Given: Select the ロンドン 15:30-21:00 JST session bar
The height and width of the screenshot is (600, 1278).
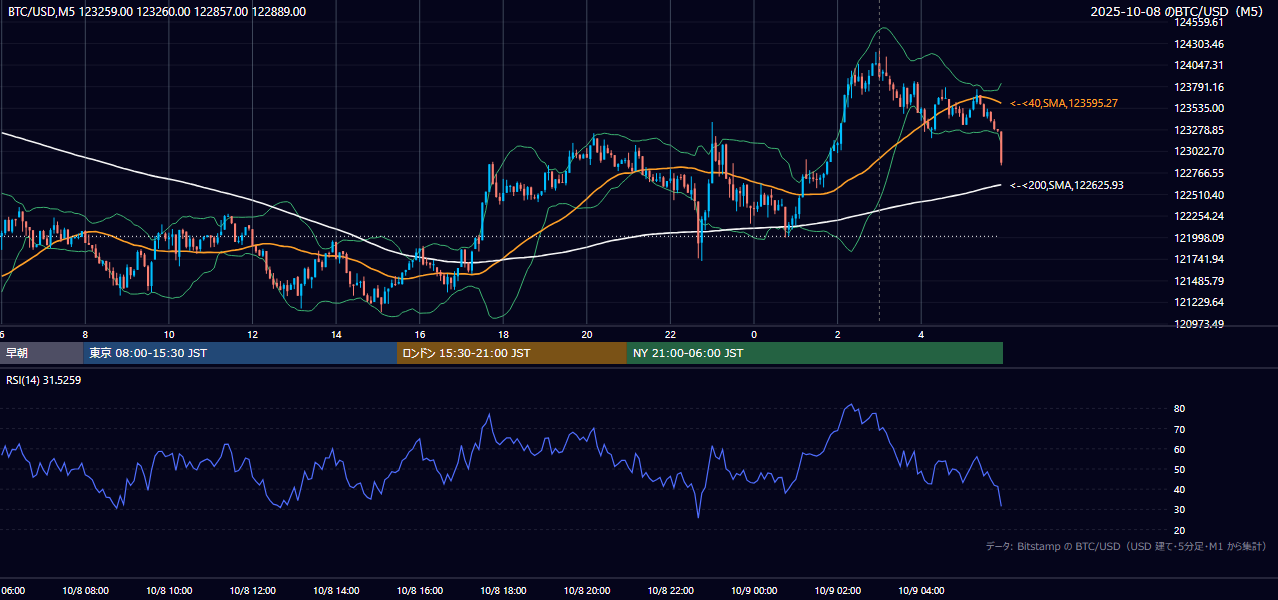Looking at the screenshot, I should pyautogui.click(x=512, y=353).
